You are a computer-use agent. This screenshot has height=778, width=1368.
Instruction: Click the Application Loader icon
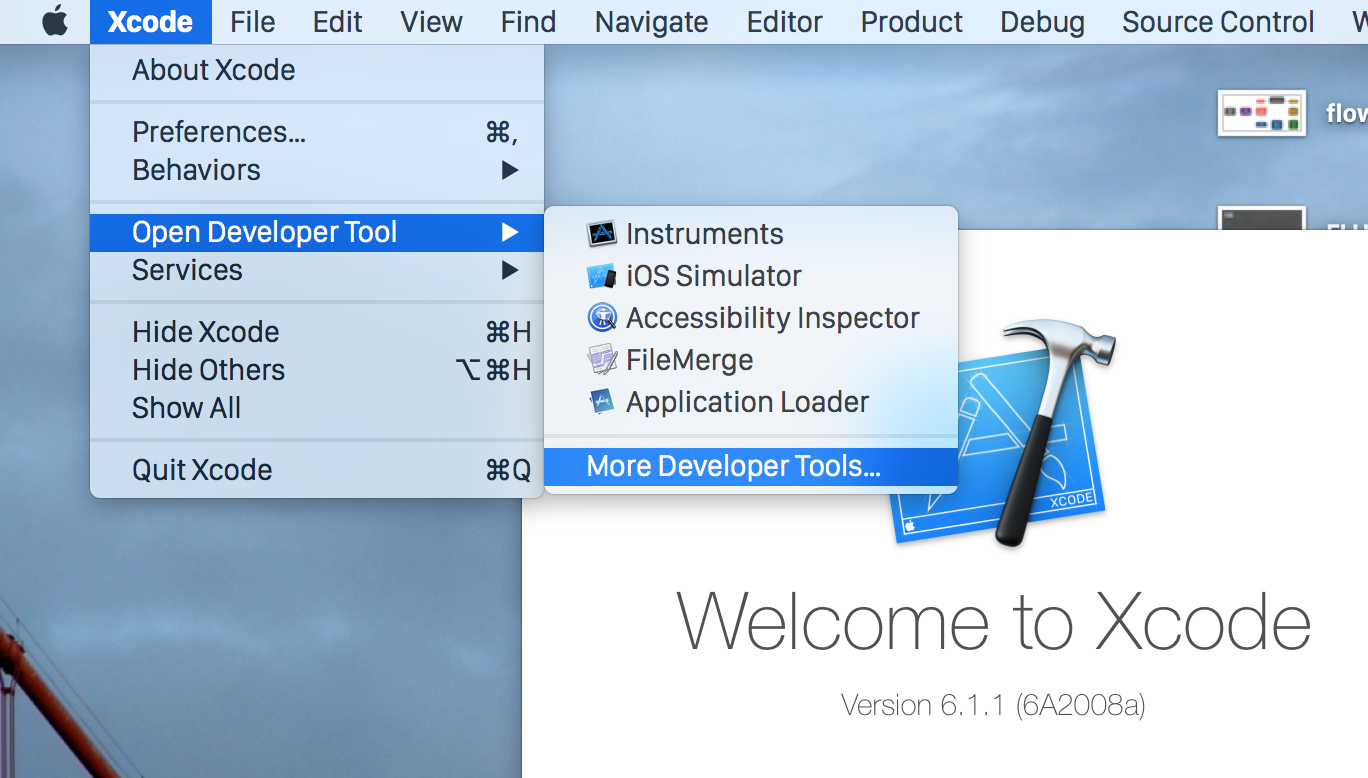[602, 402]
